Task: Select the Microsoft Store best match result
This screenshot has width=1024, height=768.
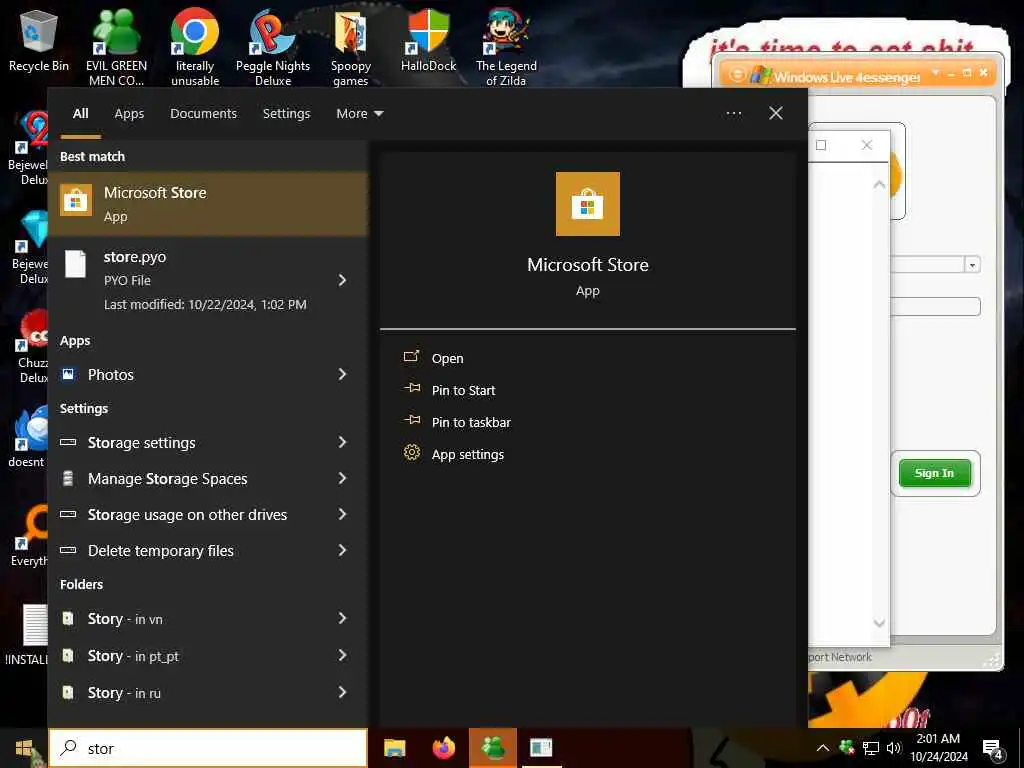Action: pyautogui.click(x=208, y=204)
